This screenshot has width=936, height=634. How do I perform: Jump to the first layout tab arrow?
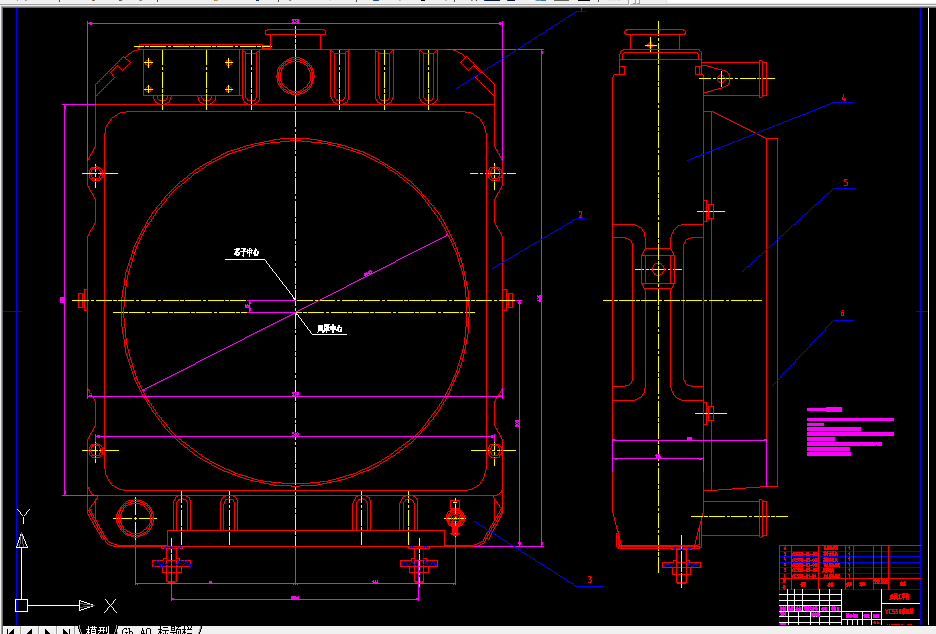coord(11,630)
